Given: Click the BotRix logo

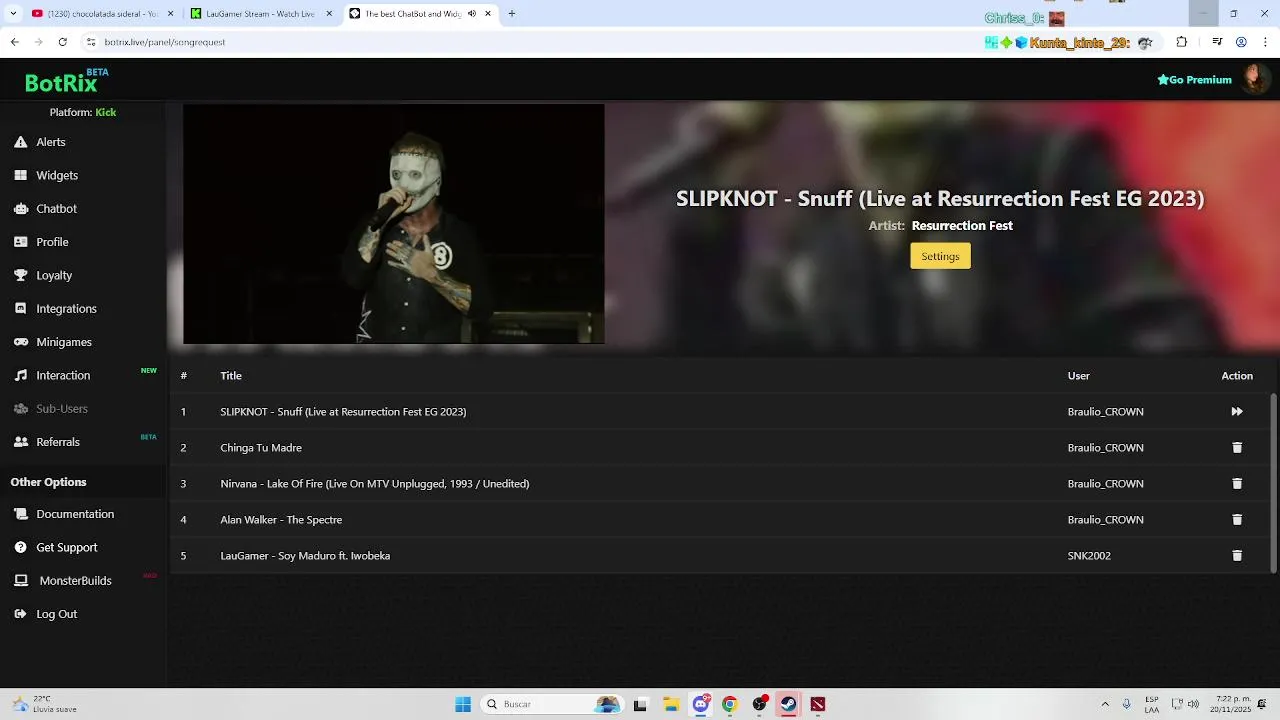Looking at the screenshot, I should tap(61, 83).
